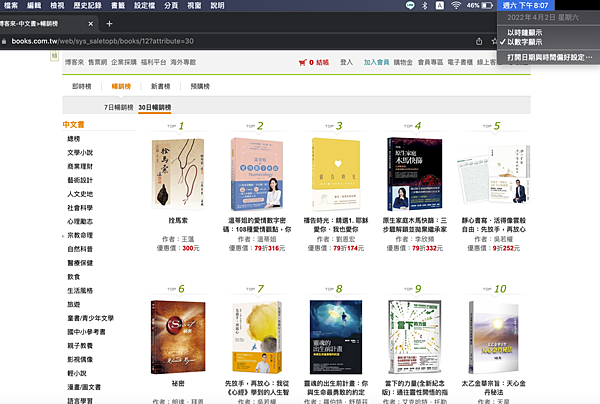This screenshot has width=600, height=404.
Task: Choose the checked 以數字顯示 option
Action: (x=525, y=42)
